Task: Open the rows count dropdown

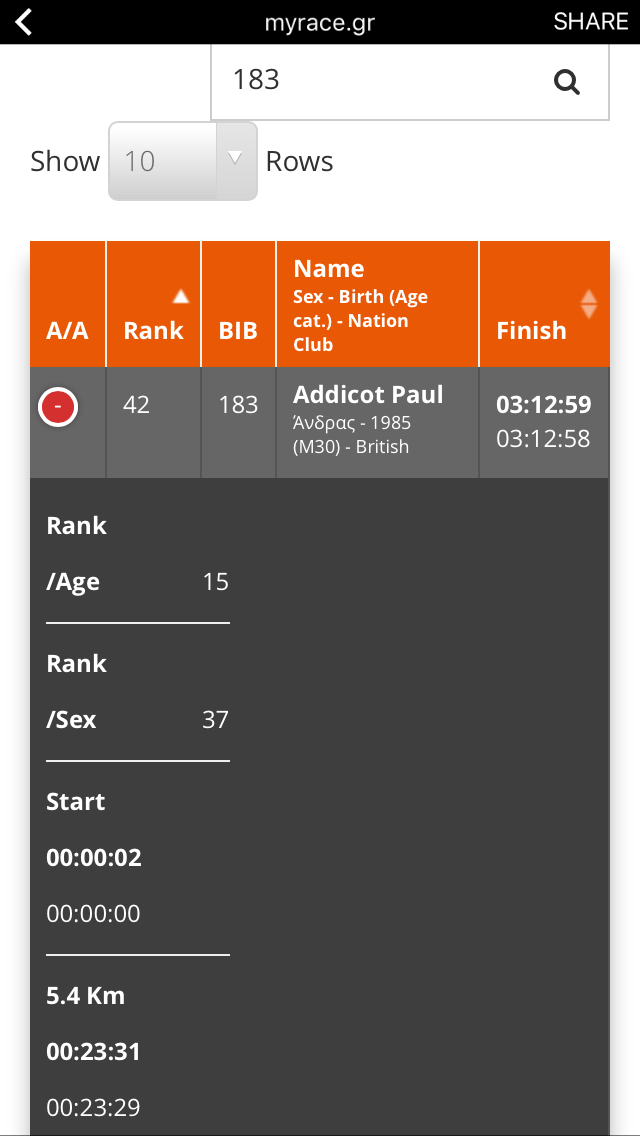Action: pos(182,161)
